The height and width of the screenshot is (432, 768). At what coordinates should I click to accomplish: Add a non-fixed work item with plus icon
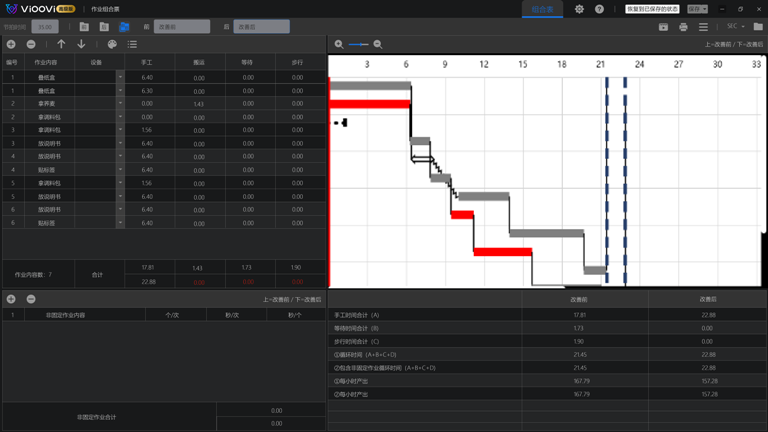click(11, 299)
